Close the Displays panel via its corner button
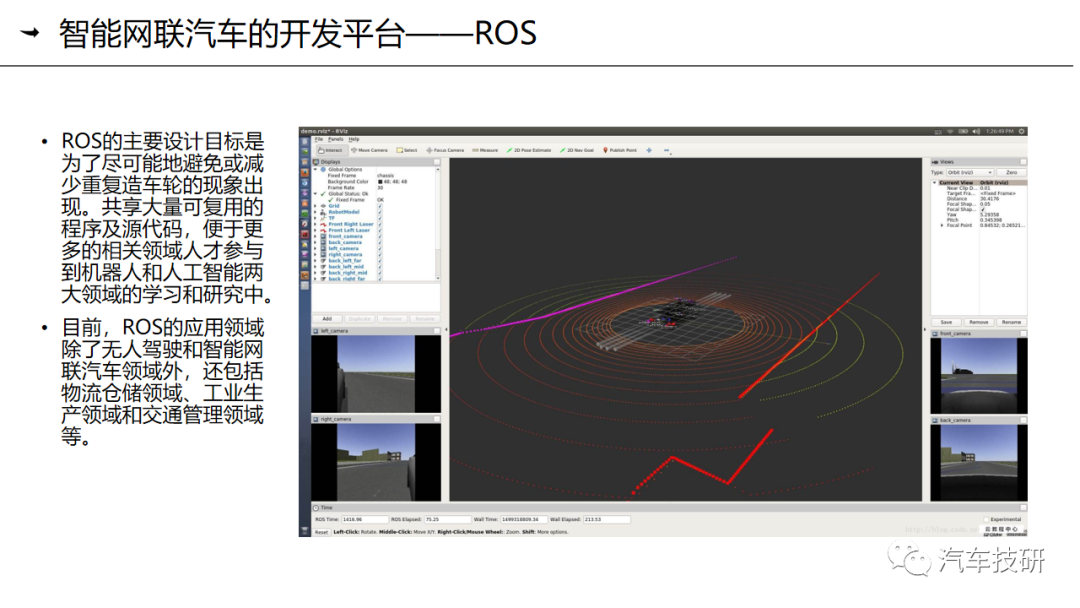Viewport: 1080px width, 608px height. coord(437,162)
